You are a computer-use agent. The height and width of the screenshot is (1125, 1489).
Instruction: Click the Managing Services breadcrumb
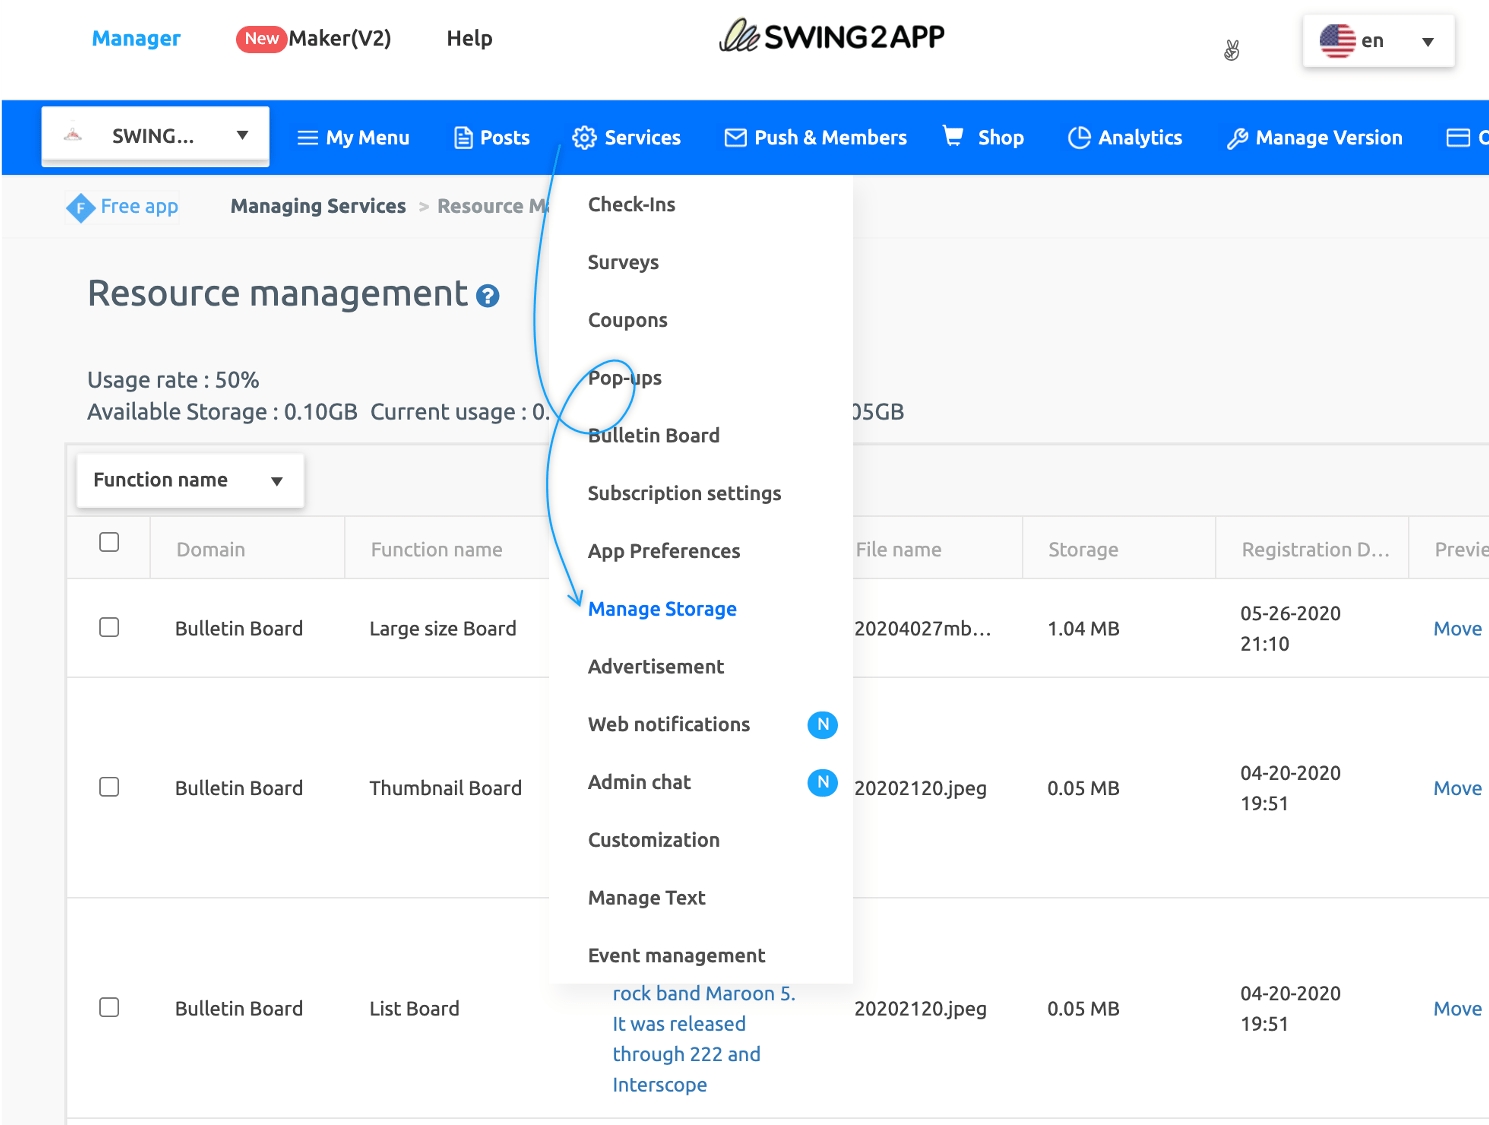coord(318,207)
